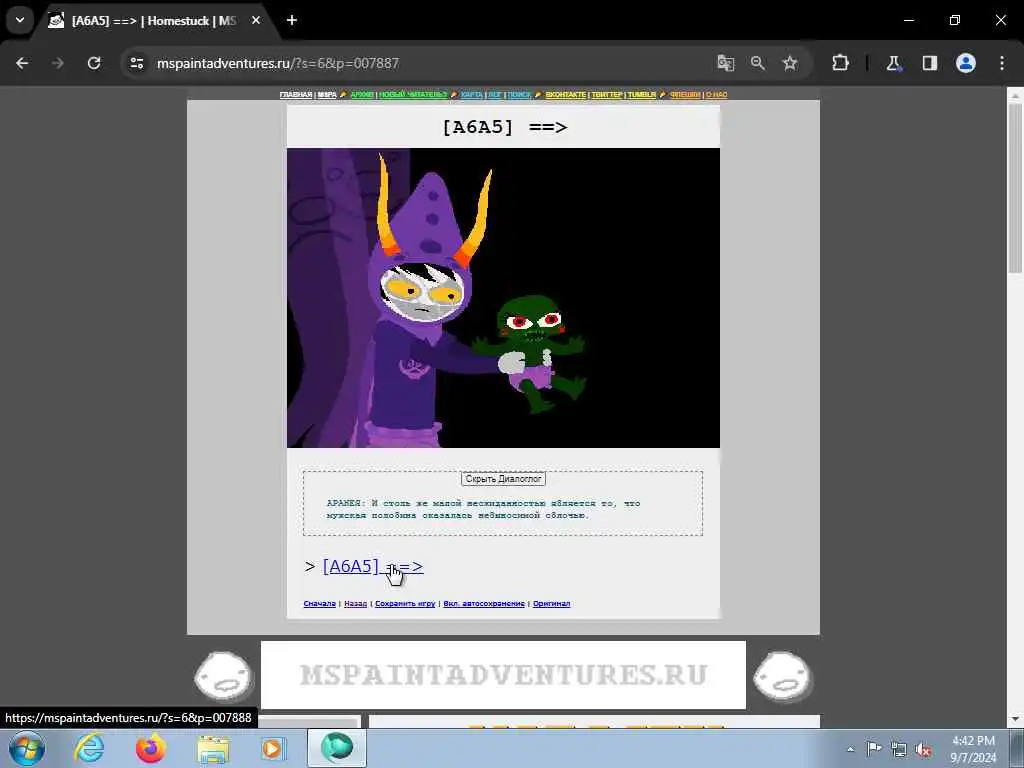Image resolution: width=1024 pixels, height=768 pixels.
Task: Launch Firefox from the taskbar
Action: point(150,748)
